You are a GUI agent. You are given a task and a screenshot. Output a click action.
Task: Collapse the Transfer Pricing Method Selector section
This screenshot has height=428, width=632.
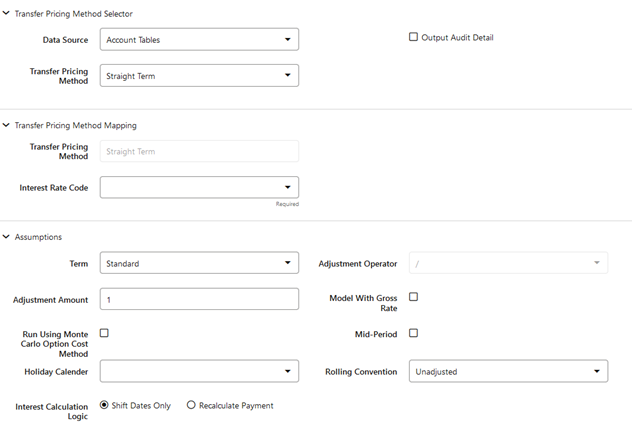pyautogui.click(x=6, y=13)
